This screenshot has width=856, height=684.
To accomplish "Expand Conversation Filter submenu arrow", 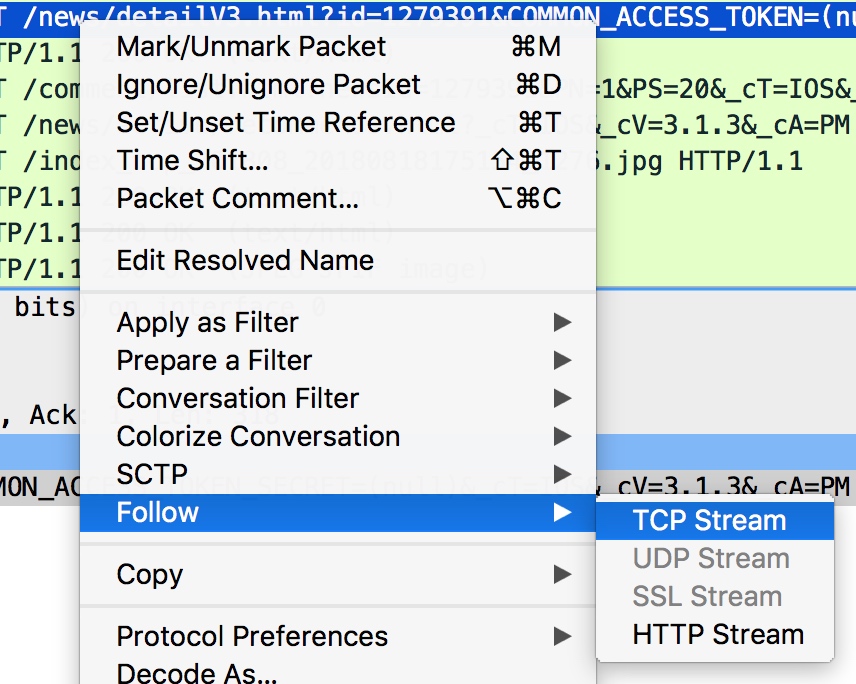I will pyautogui.click(x=562, y=398).
